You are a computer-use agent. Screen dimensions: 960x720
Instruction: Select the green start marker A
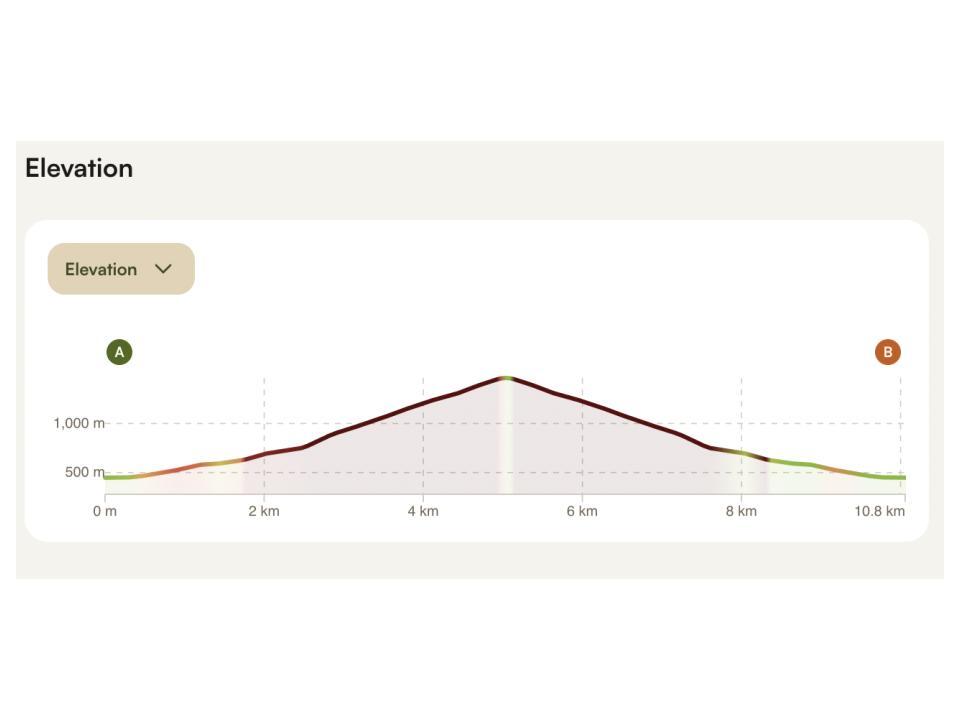pos(119,352)
